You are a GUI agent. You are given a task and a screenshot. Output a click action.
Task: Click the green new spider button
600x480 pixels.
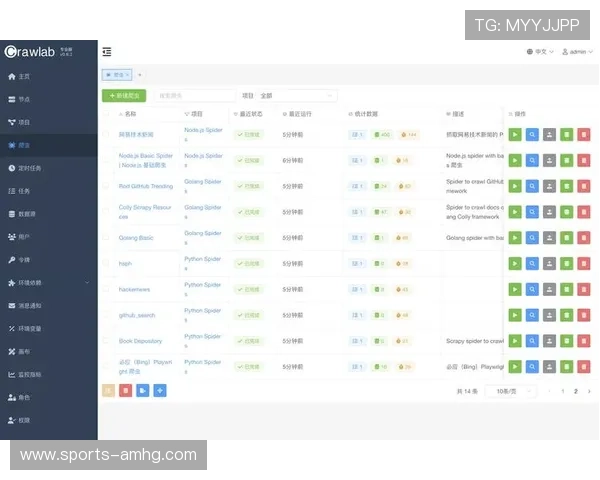click(124, 96)
